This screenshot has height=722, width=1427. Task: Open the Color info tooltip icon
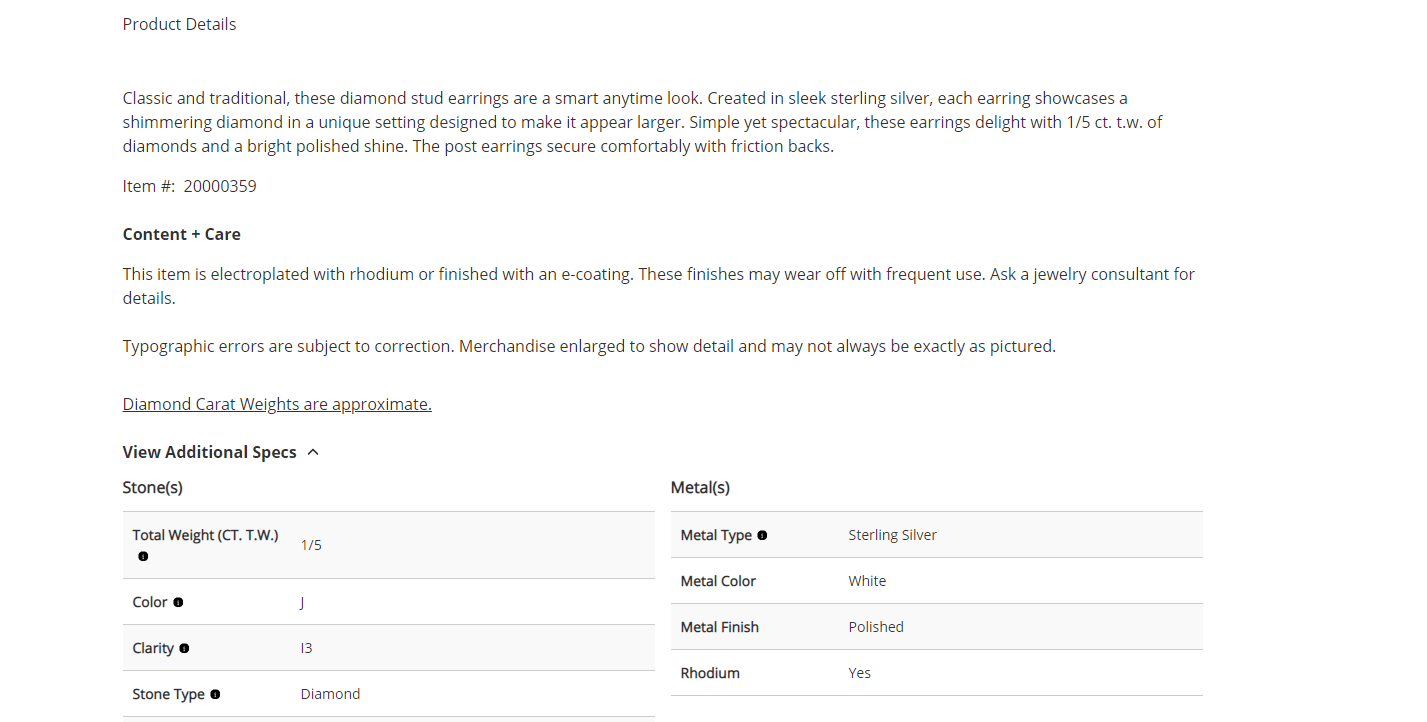coord(178,602)
